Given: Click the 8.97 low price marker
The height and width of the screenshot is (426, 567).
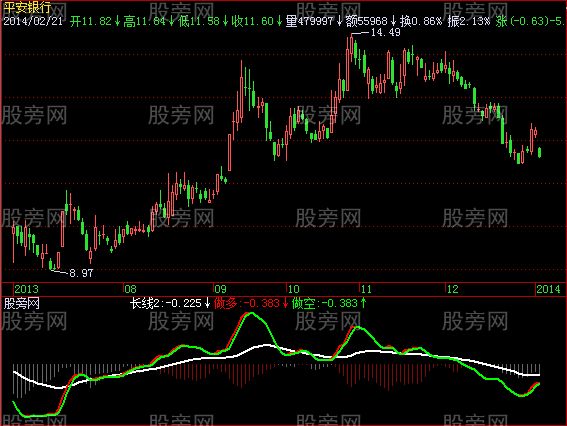Looking at the screenshot, I should [x=81, y=273].
